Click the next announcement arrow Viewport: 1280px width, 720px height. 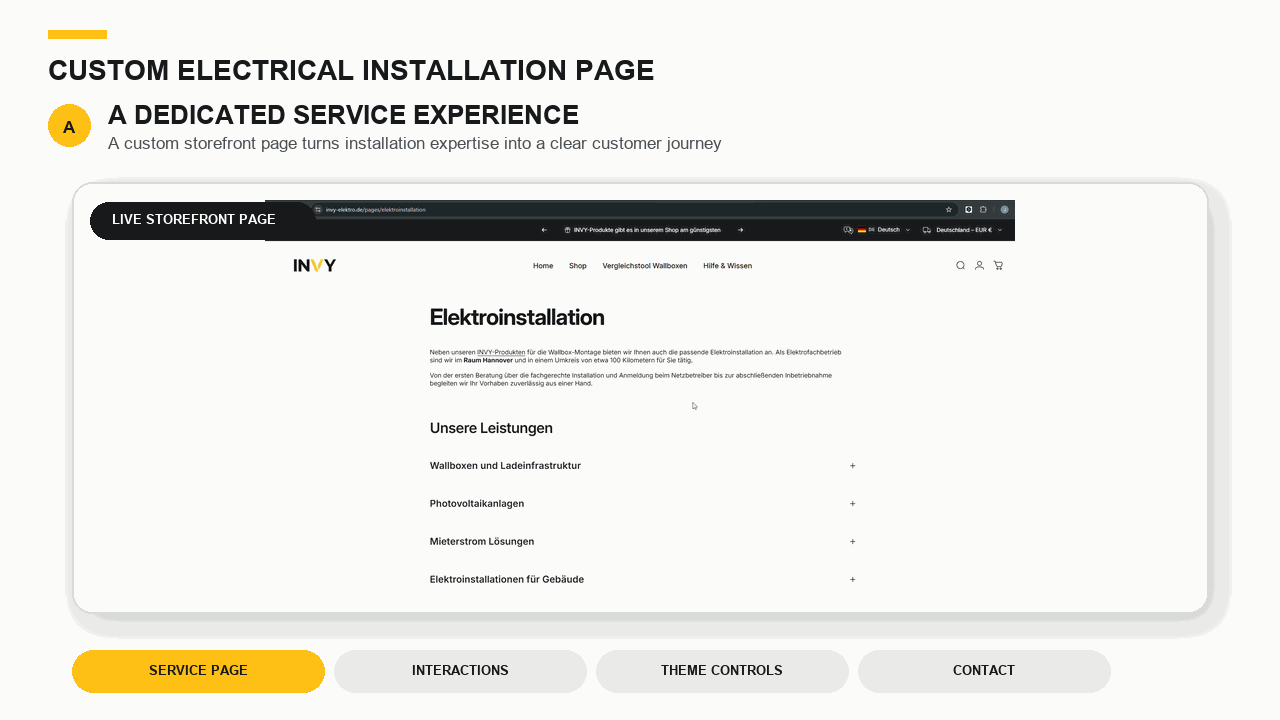pos(740,230)
